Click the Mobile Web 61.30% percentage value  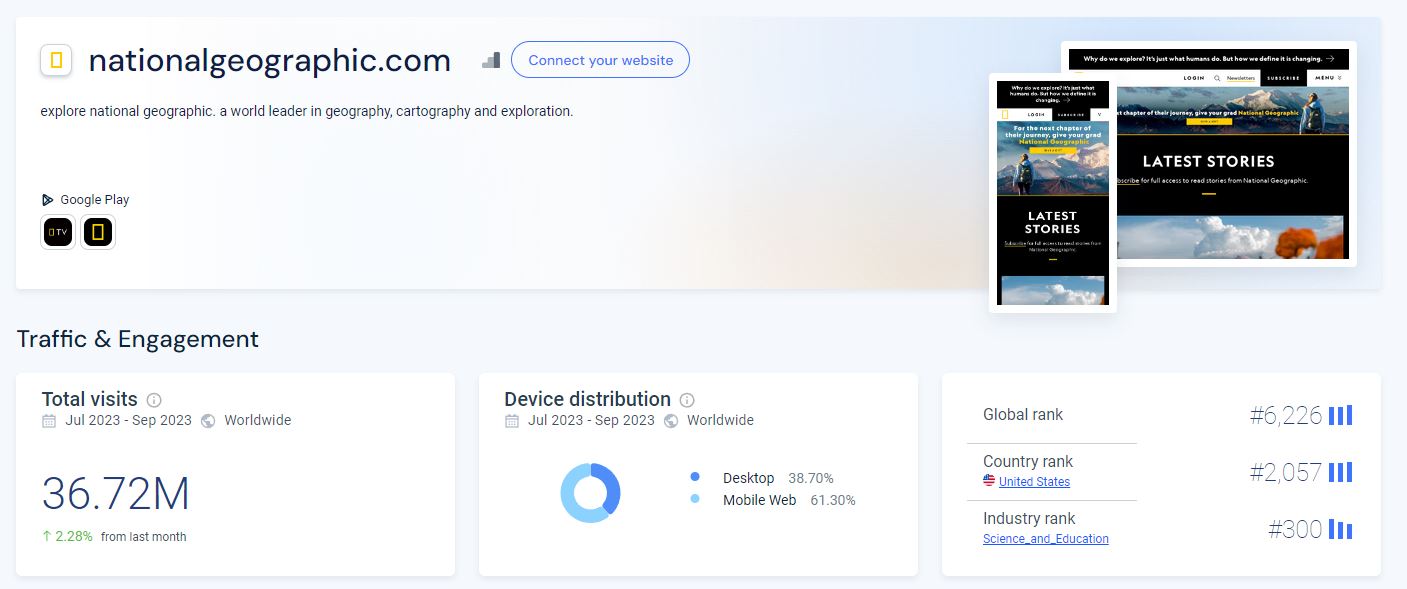(x=833, y=500)
